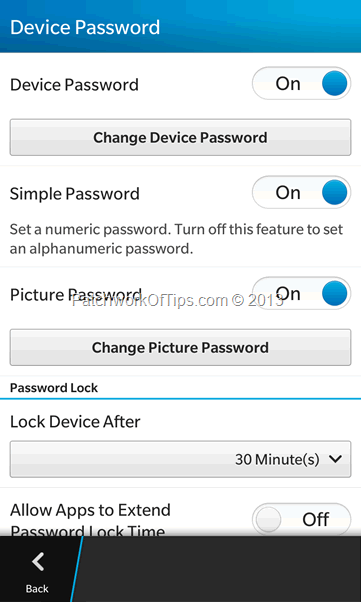The height and width of the screenshot is (602, 361).
Task: Tap the Device Password row label
Action: 74,84
